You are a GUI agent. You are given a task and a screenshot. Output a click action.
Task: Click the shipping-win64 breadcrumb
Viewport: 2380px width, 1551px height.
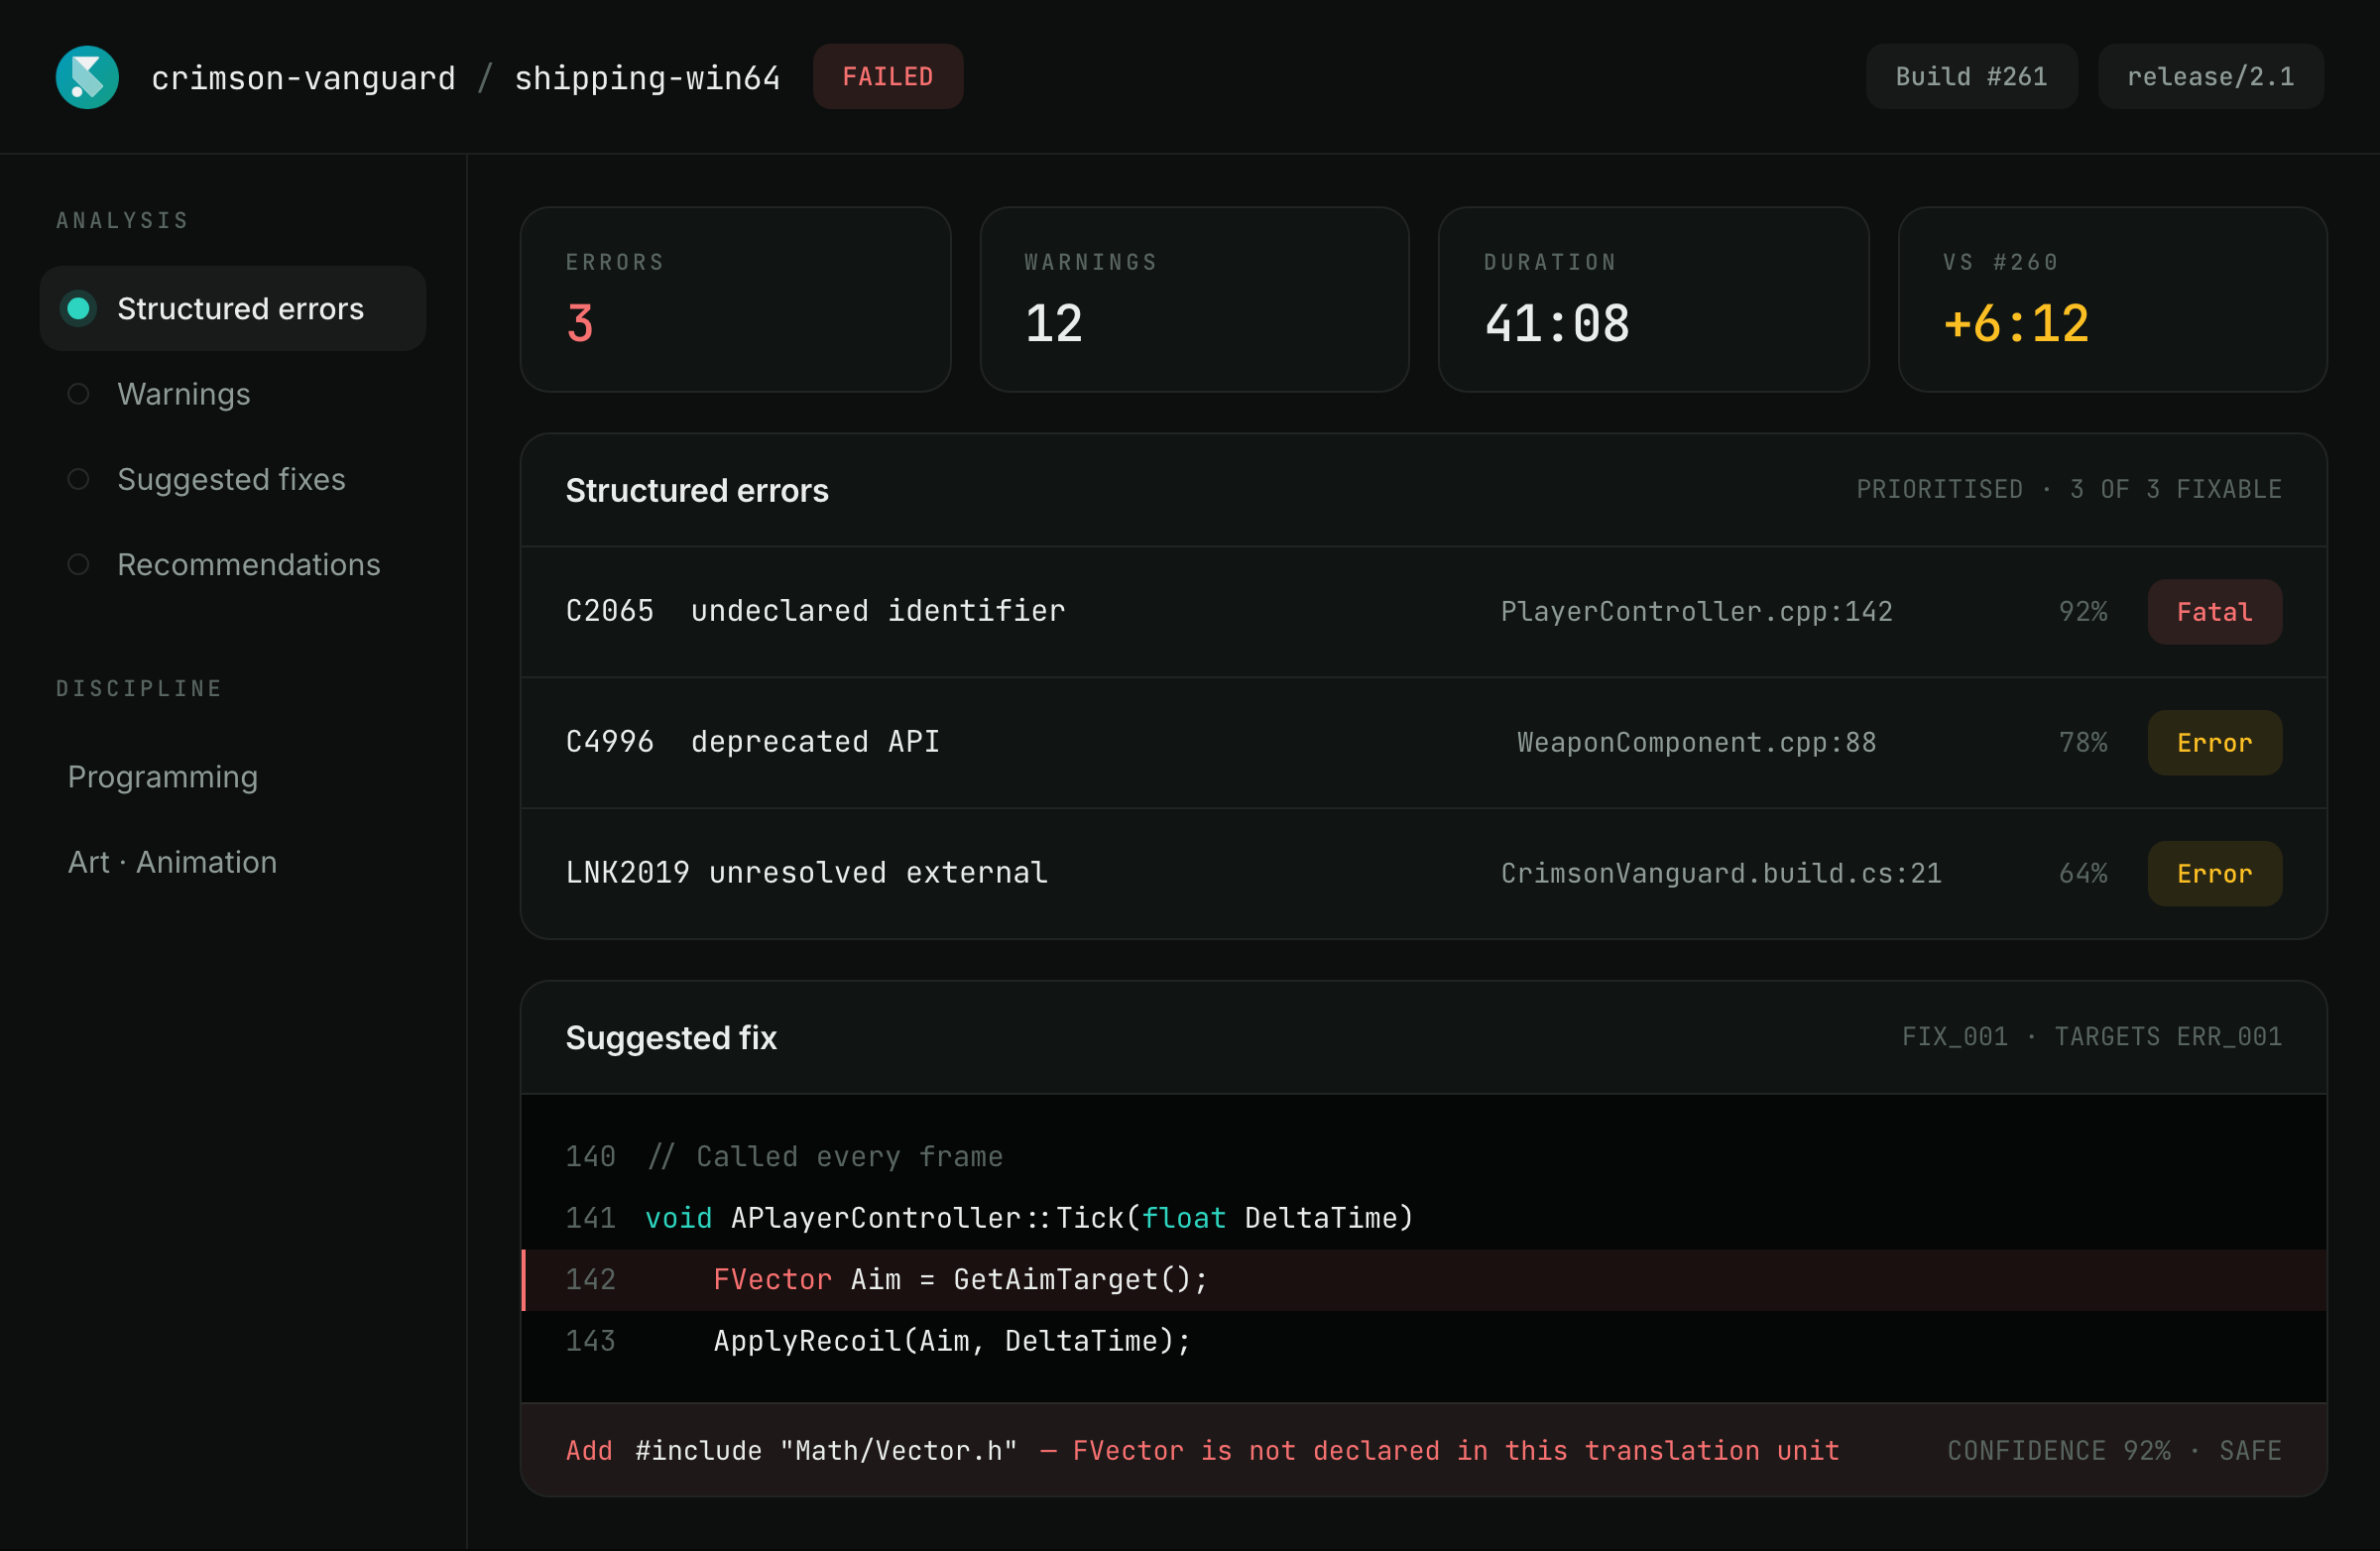[x=647, y=77]
